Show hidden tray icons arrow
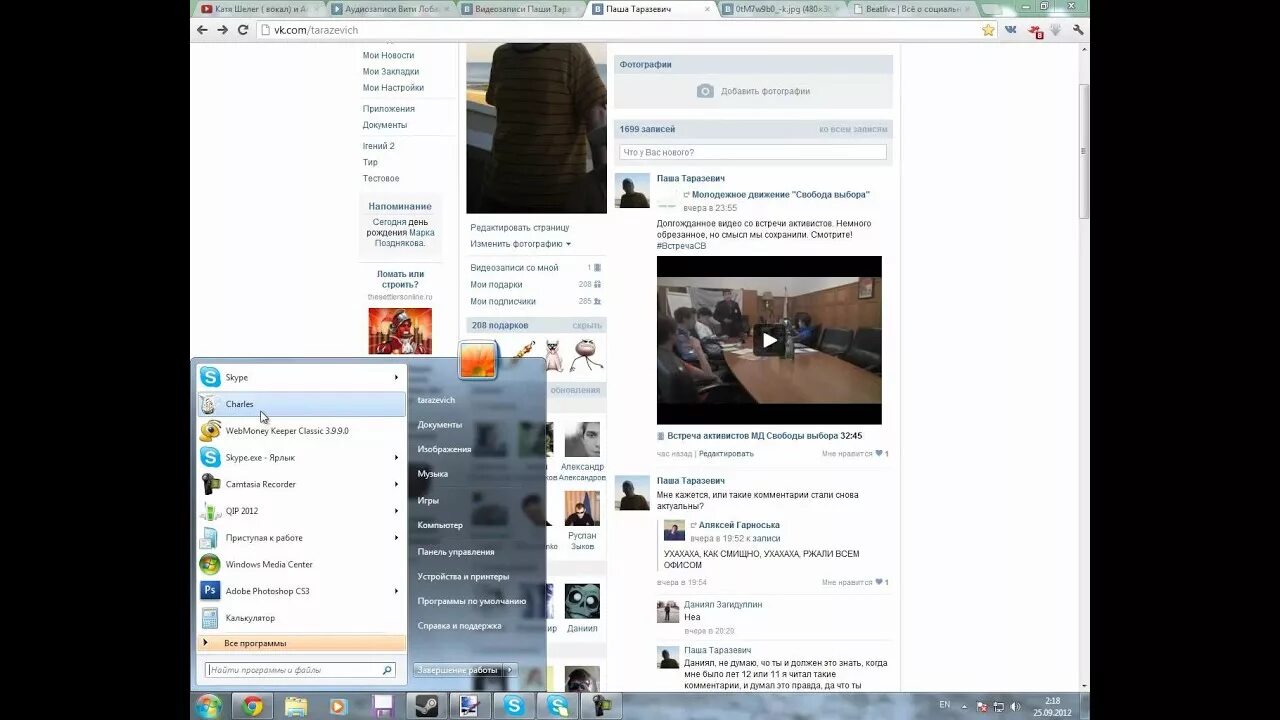 tap(964, 706)
